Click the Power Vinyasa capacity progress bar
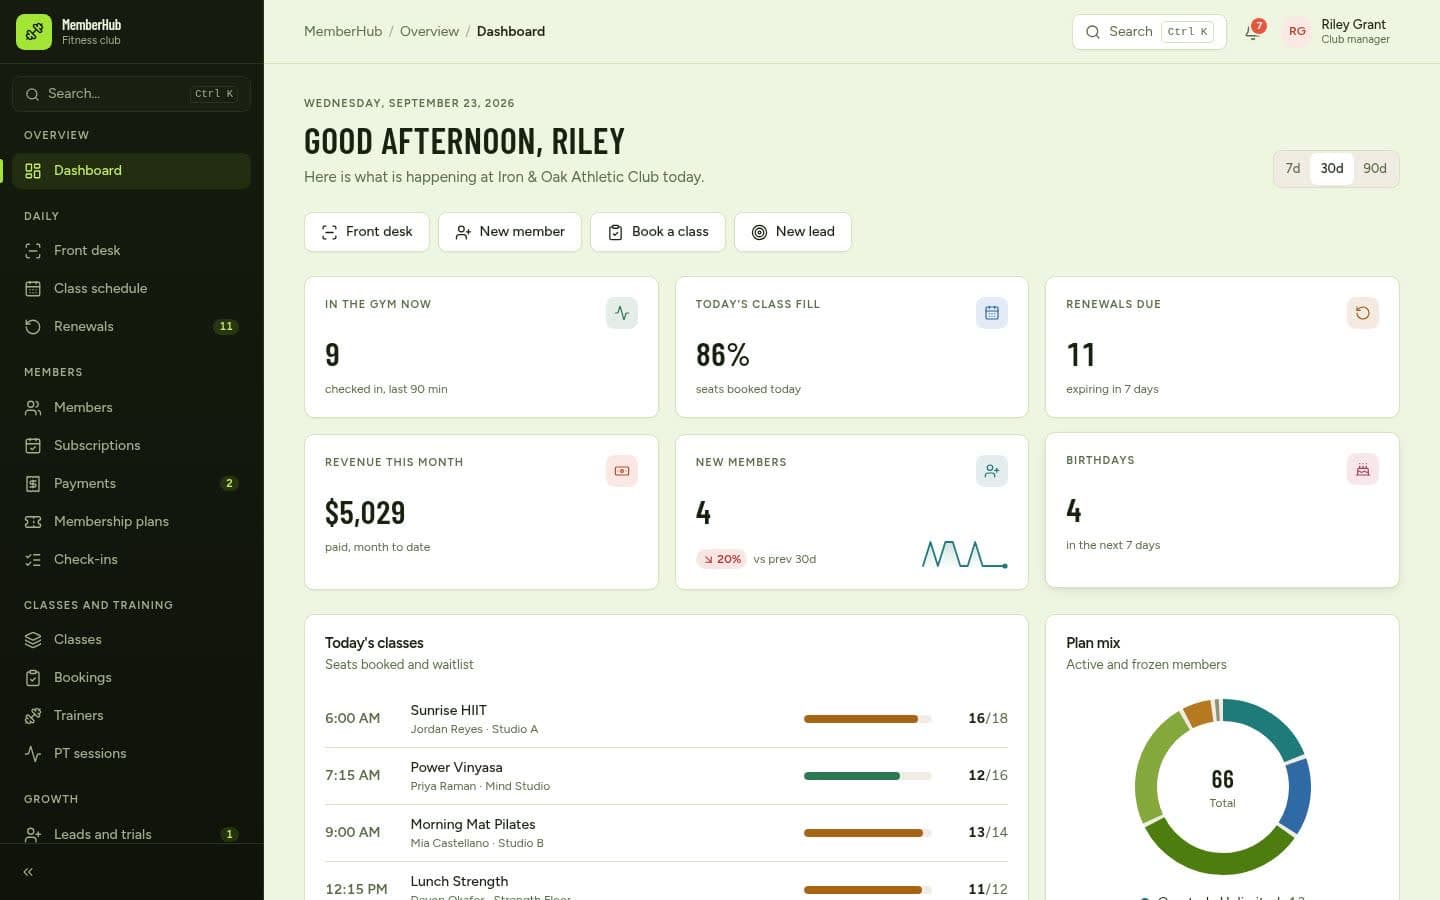 pos(868,776)
